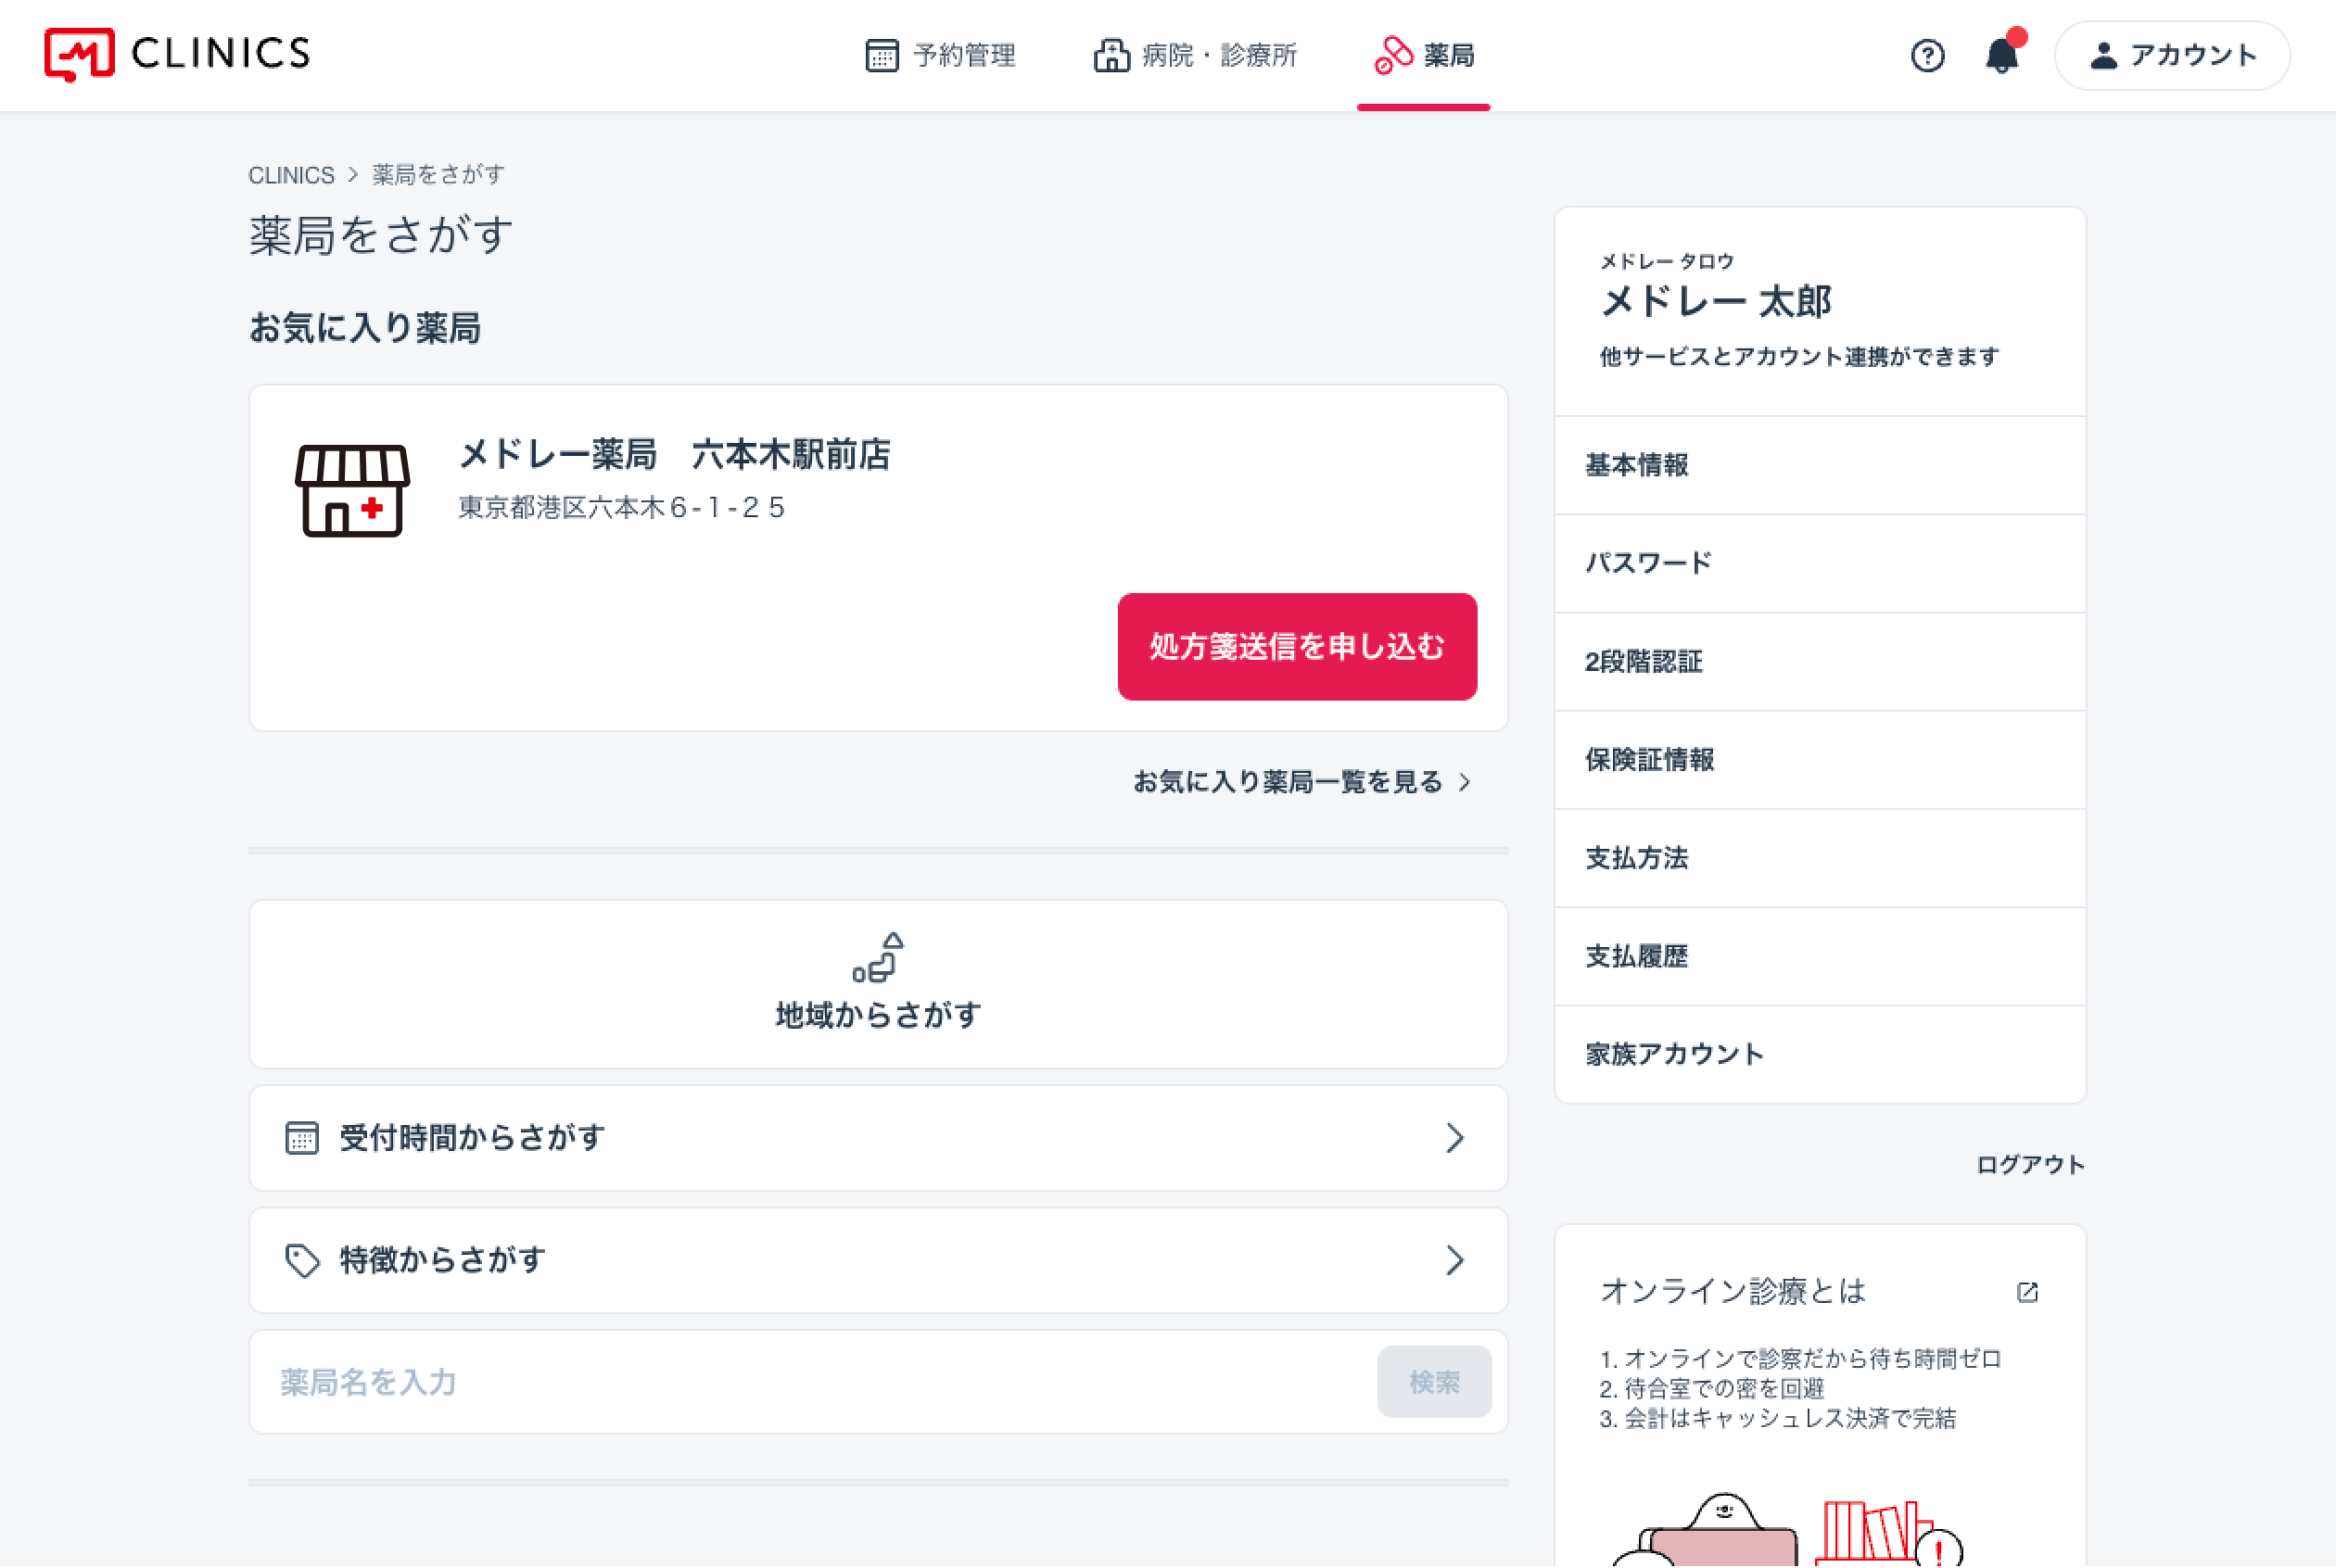Open 基本情報 in account menu
2336x1568 pixels.
coord(1820,465)
